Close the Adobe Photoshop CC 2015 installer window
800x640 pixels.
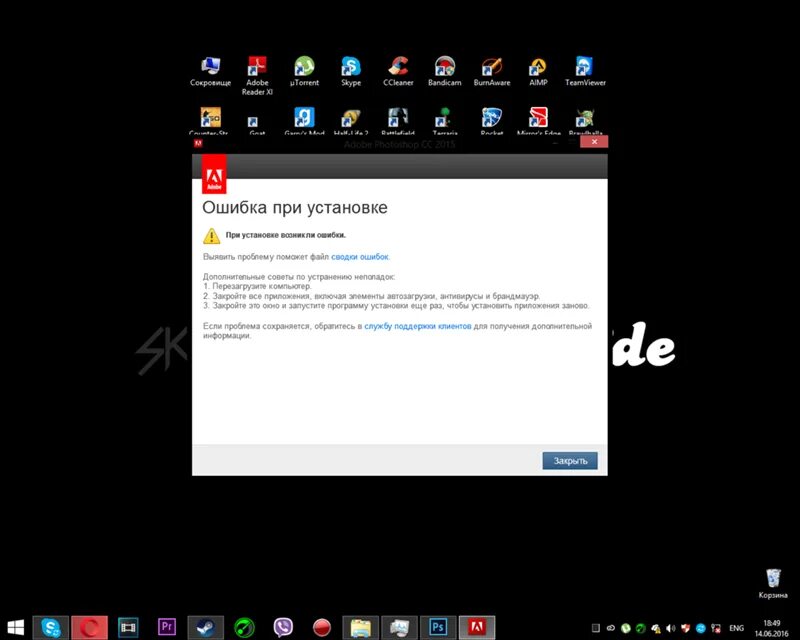pos(594,142)
